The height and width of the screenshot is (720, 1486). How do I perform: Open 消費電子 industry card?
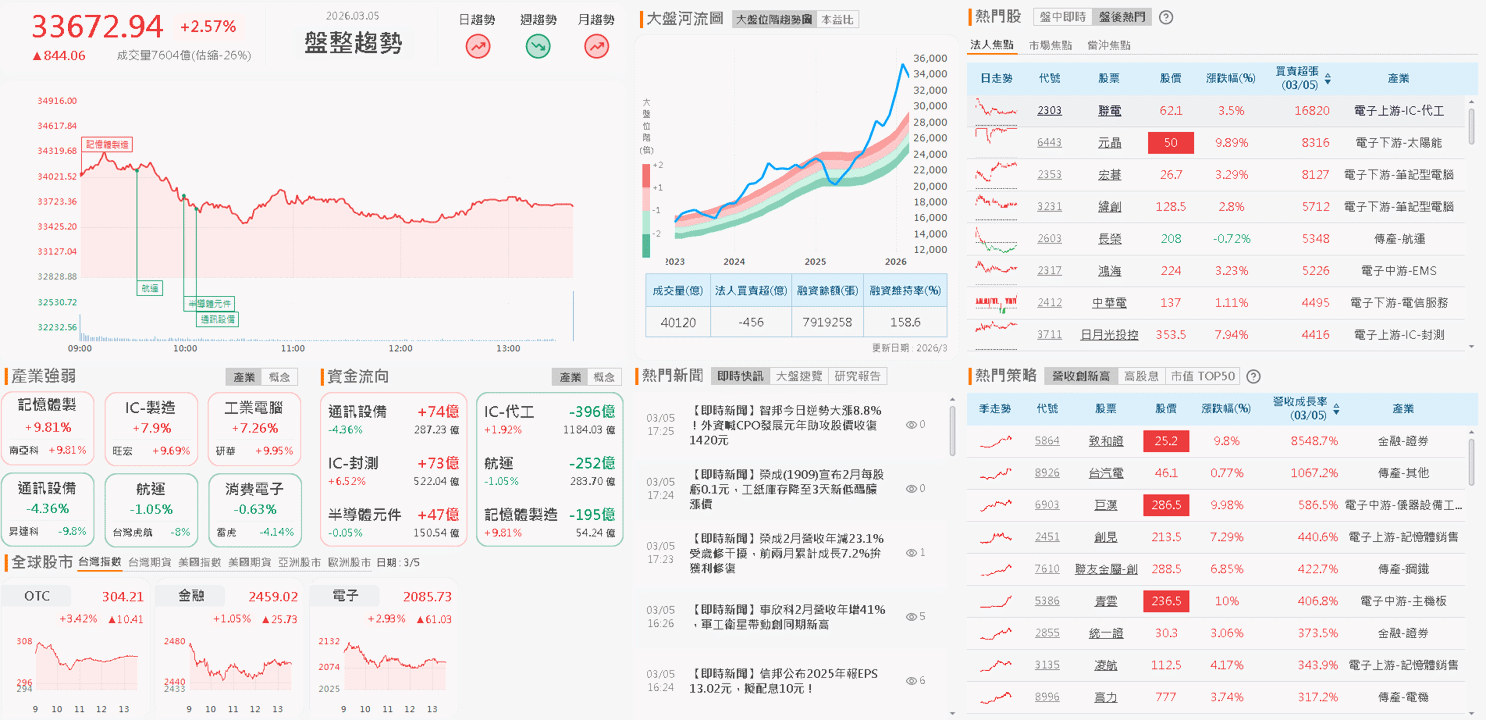tap(253, 509)
